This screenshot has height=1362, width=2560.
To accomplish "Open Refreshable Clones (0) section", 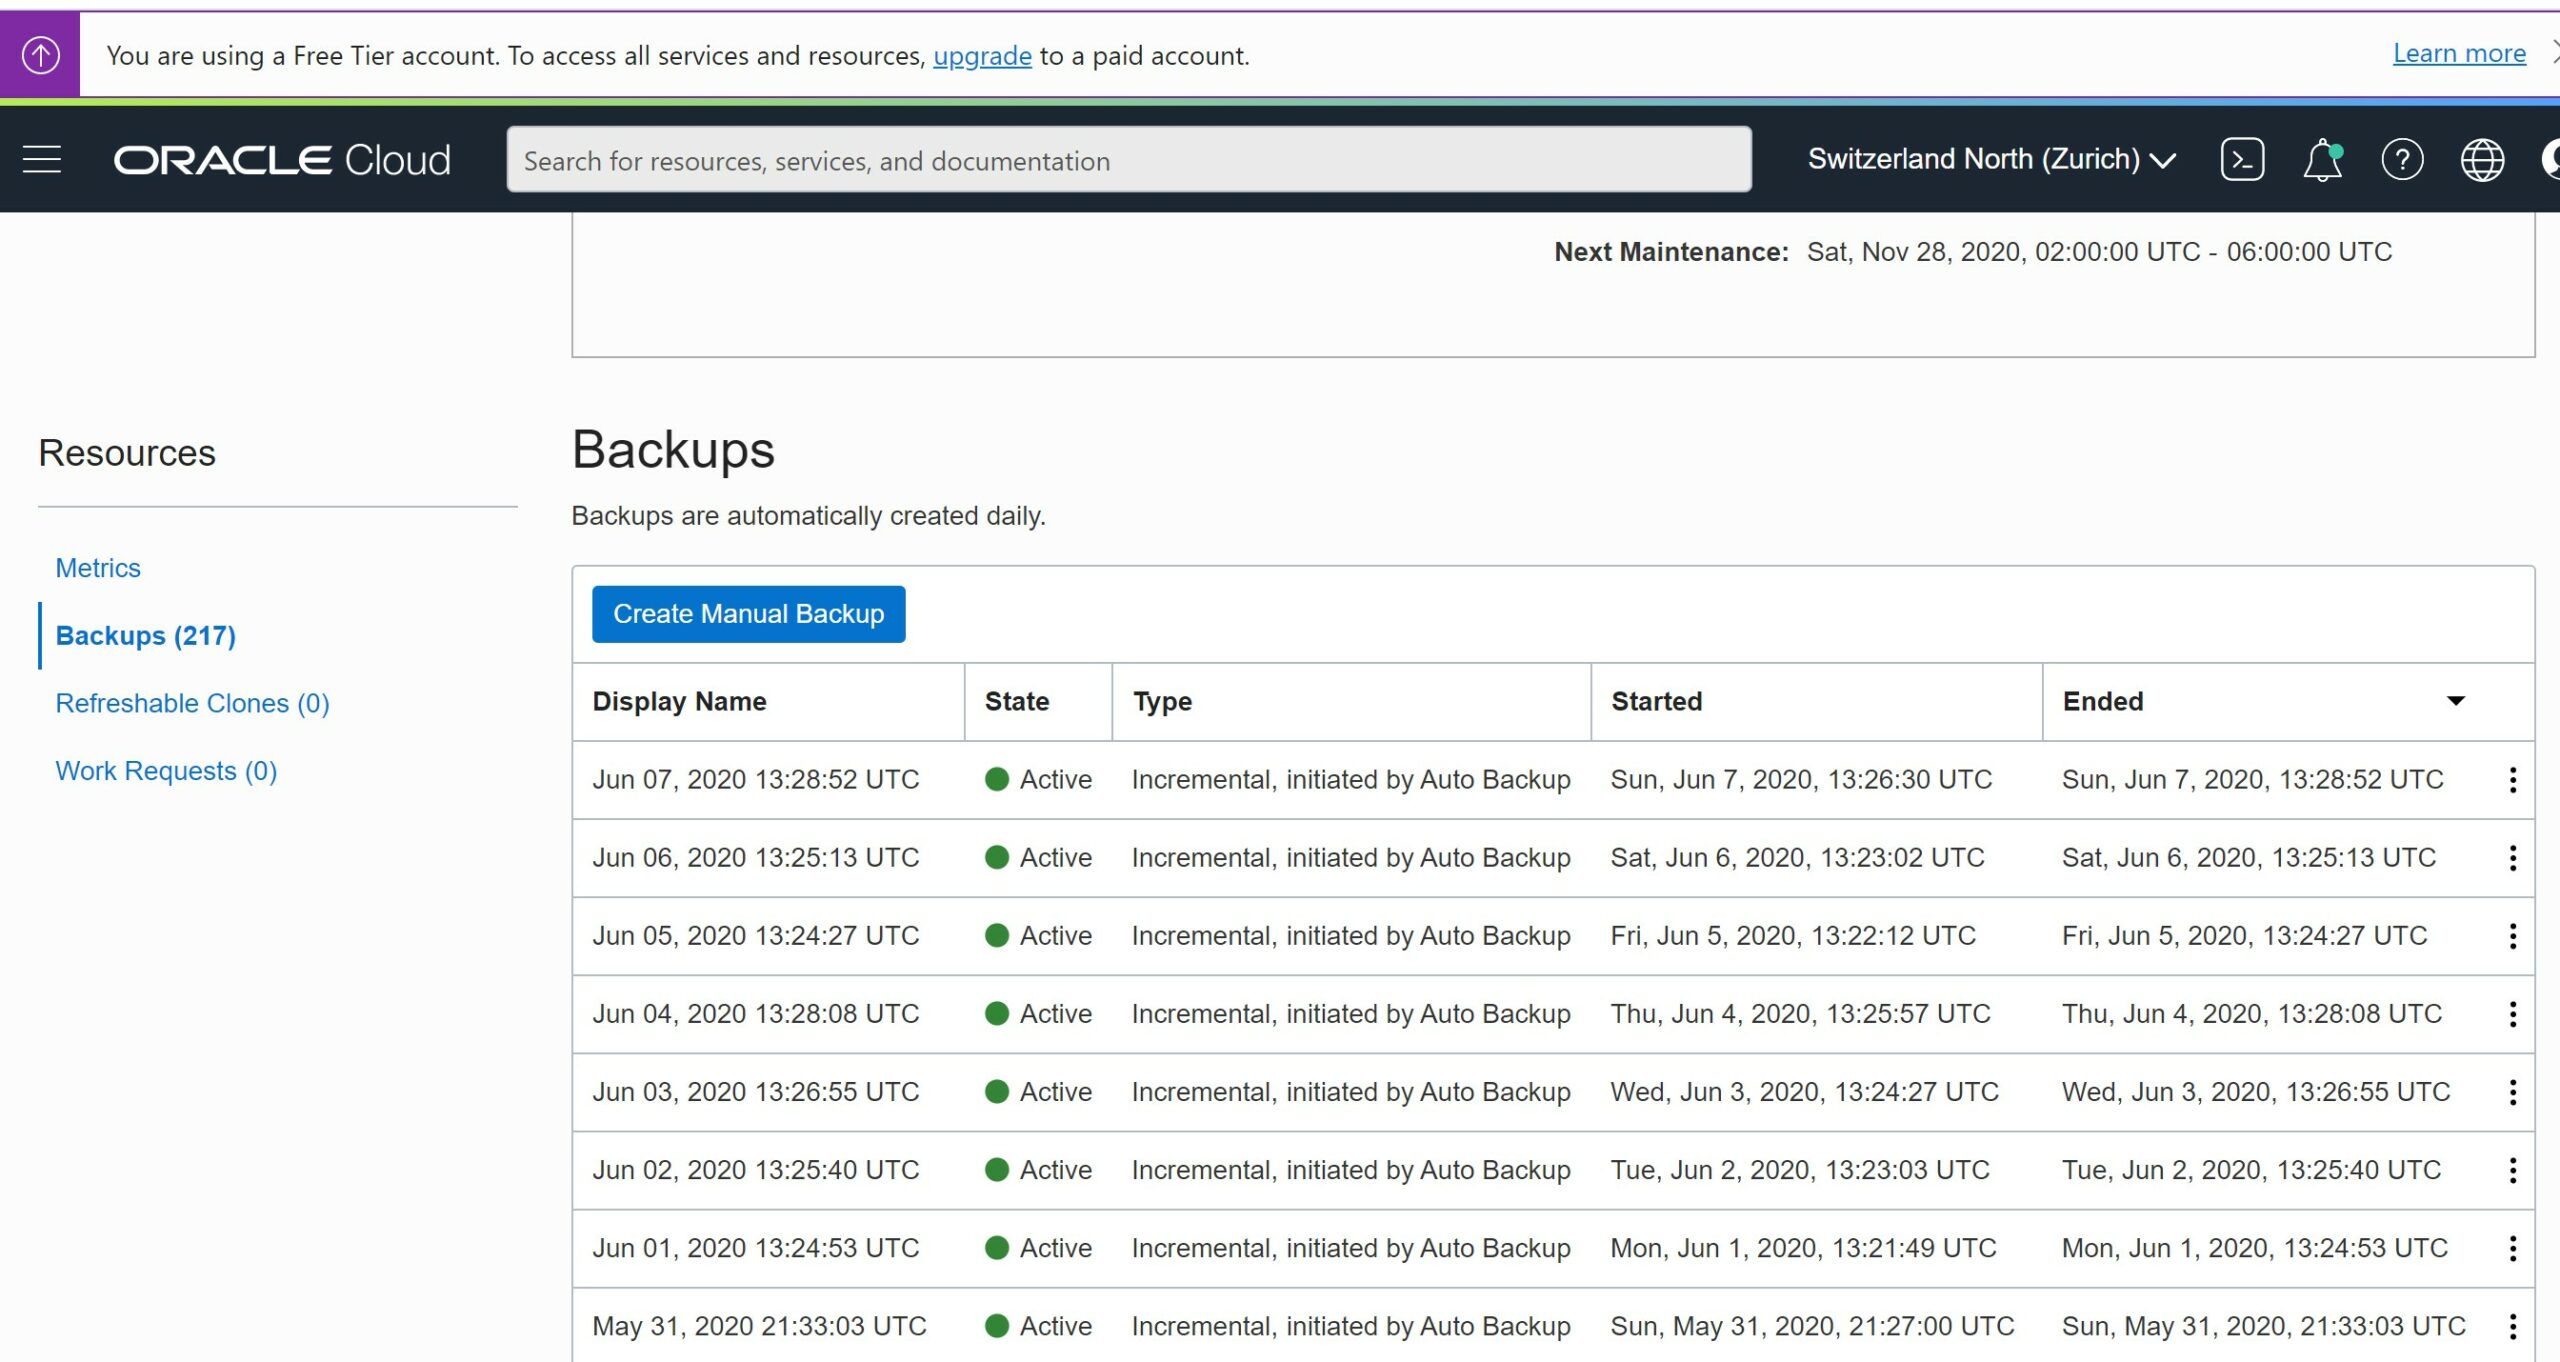I will coord(192,703).
